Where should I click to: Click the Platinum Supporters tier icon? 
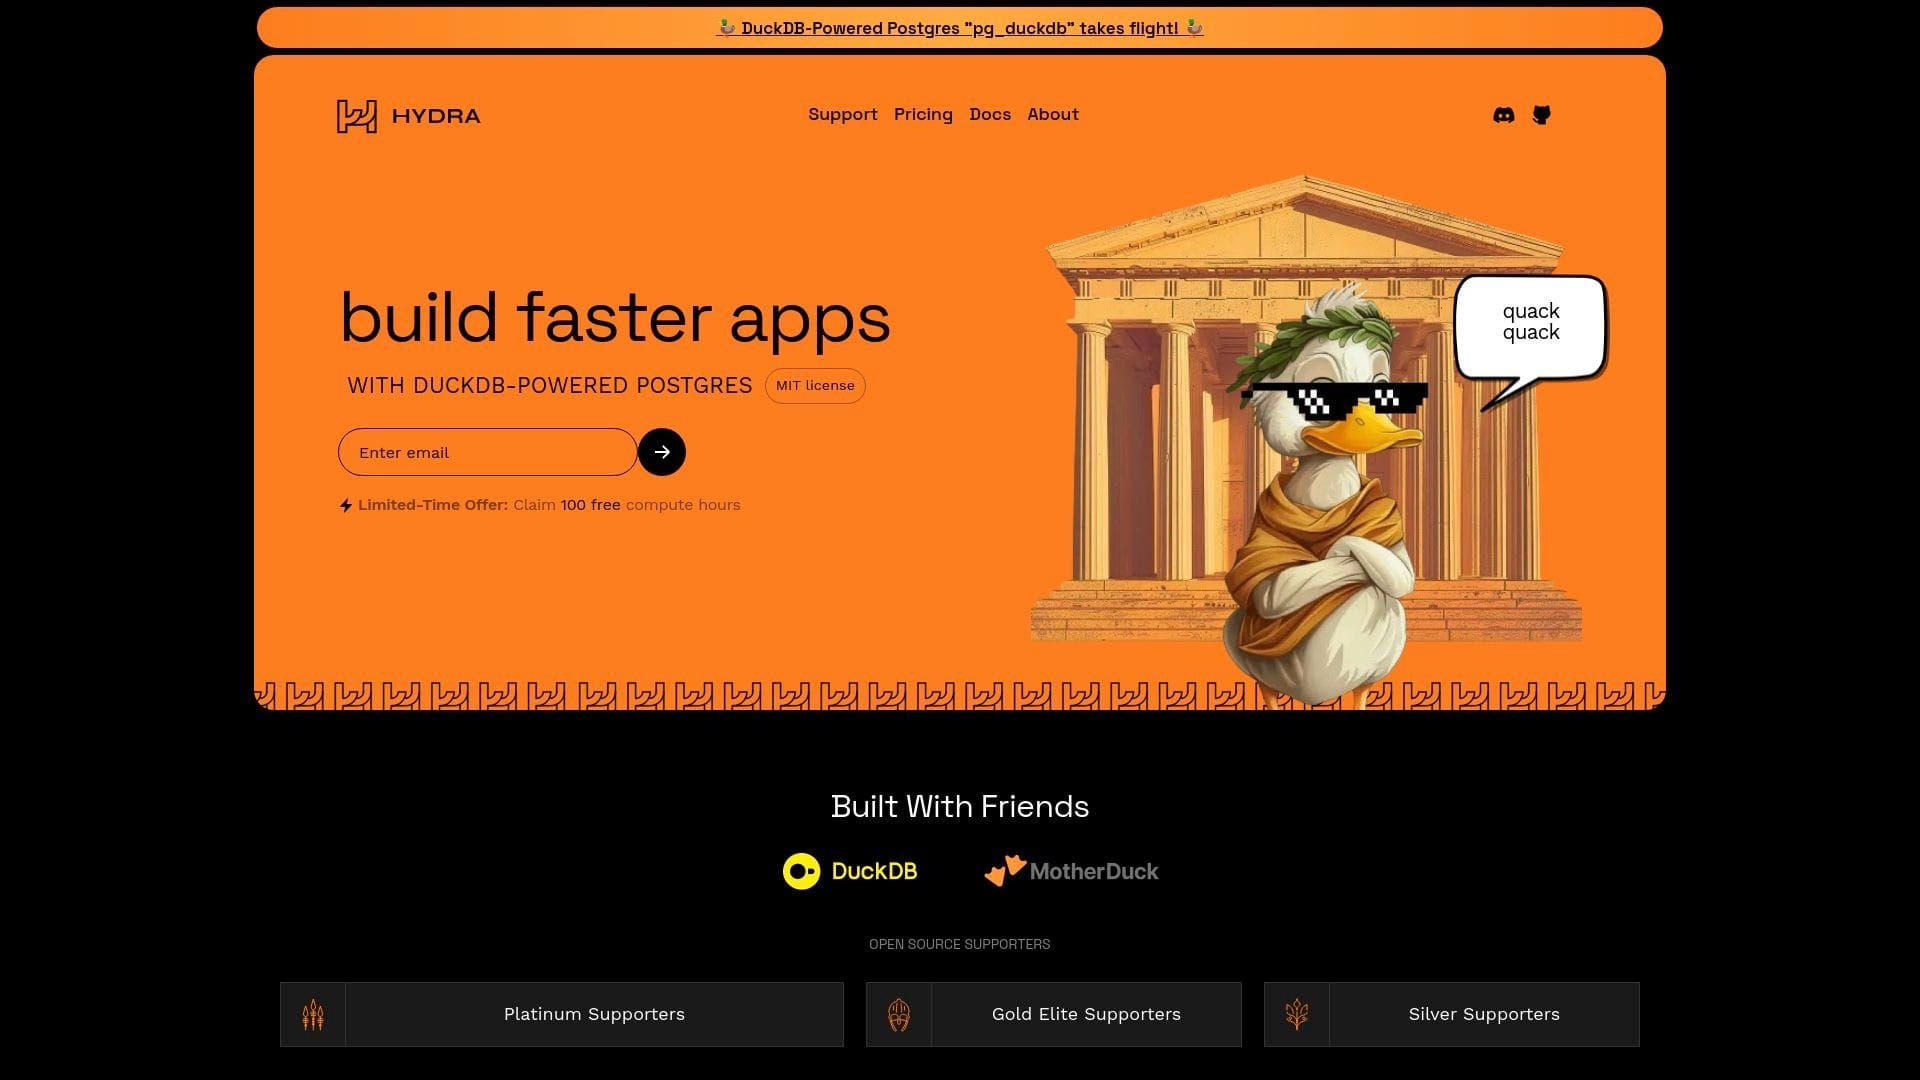point(313,1013)
